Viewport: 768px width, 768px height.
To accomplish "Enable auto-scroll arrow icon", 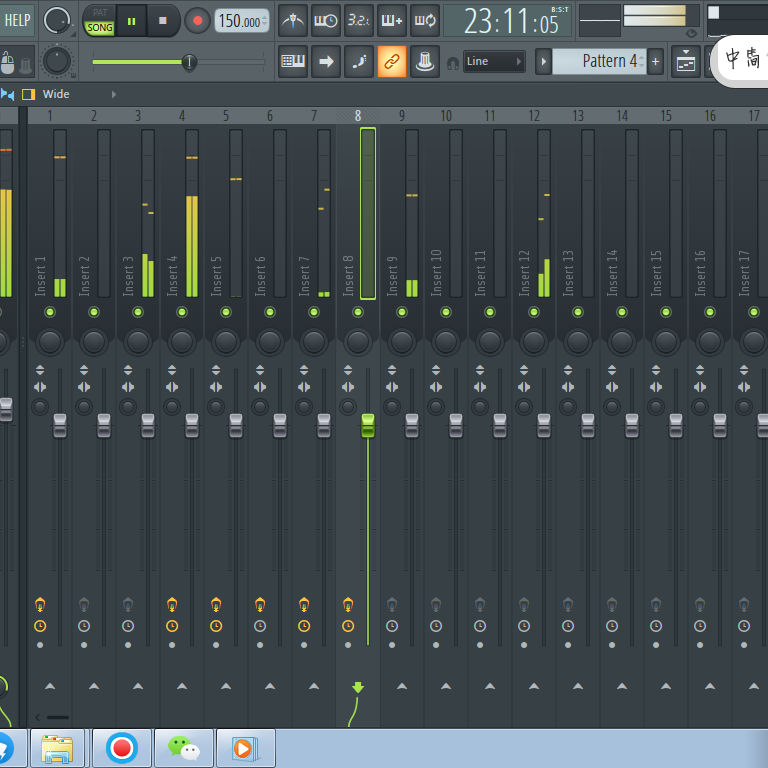I will coord(326,61).
